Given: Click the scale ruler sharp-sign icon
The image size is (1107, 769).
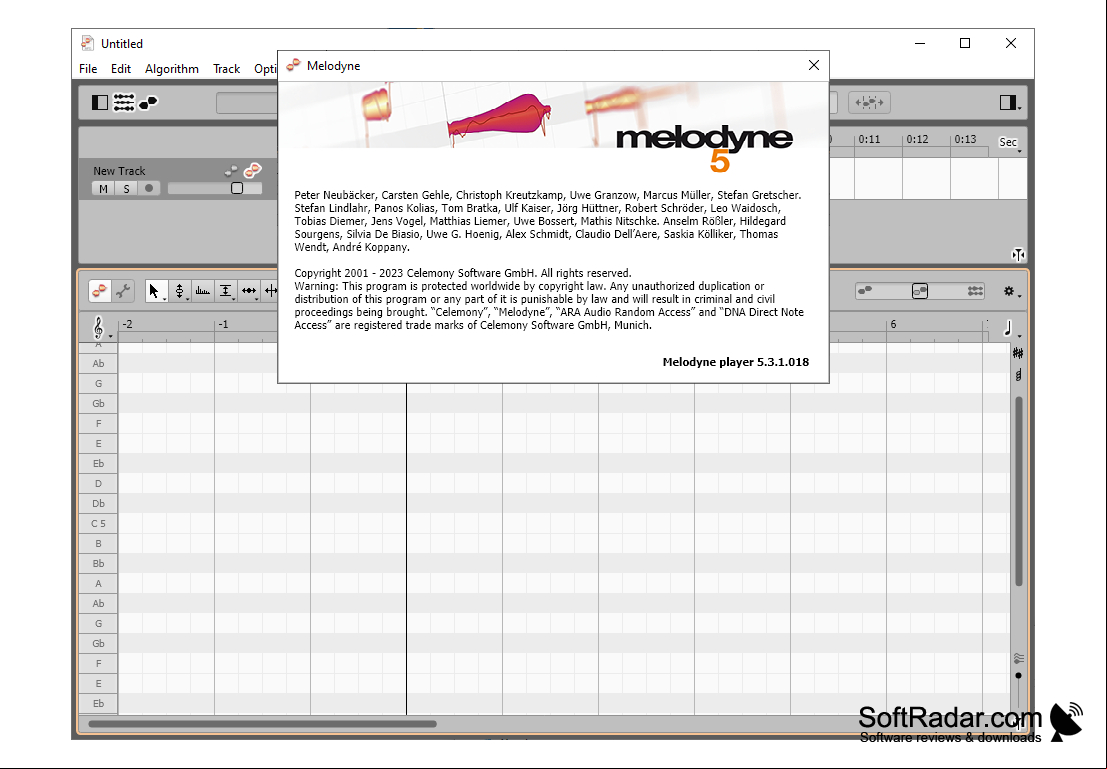Looking at the screenshot, I should pyautogui.click(x=1018, y=353).
